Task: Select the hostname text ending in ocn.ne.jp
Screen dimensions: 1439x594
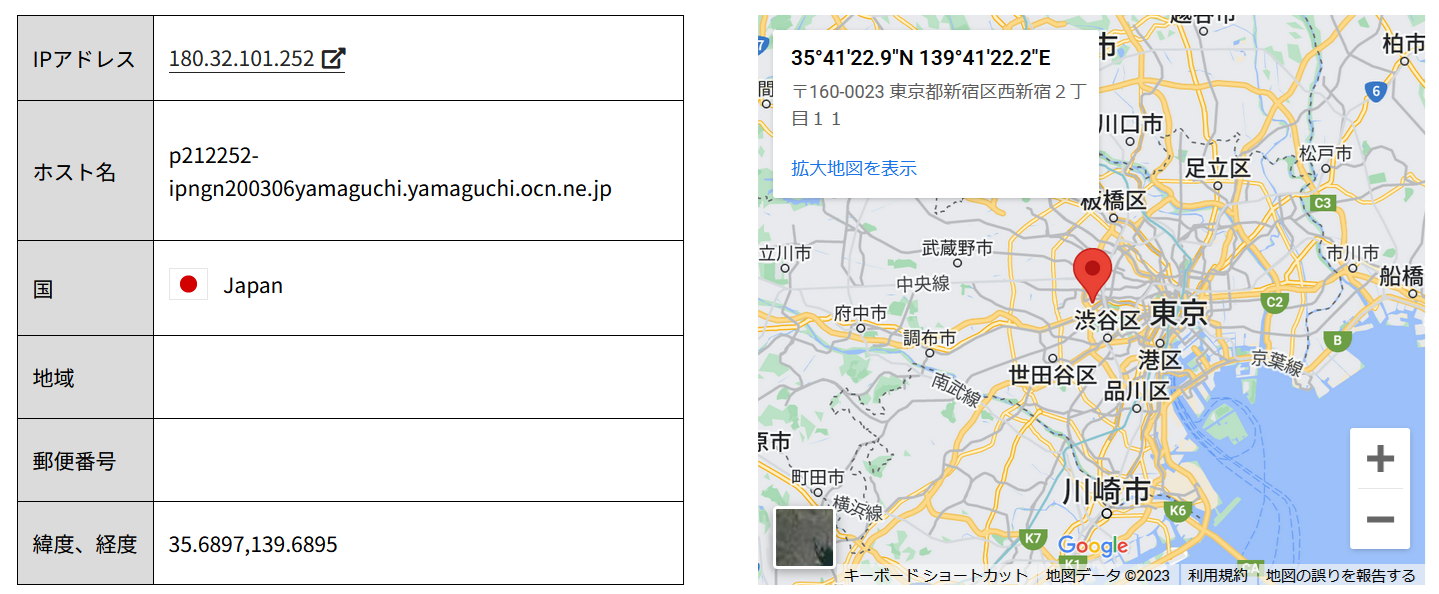Action: [x=390, y=173]
